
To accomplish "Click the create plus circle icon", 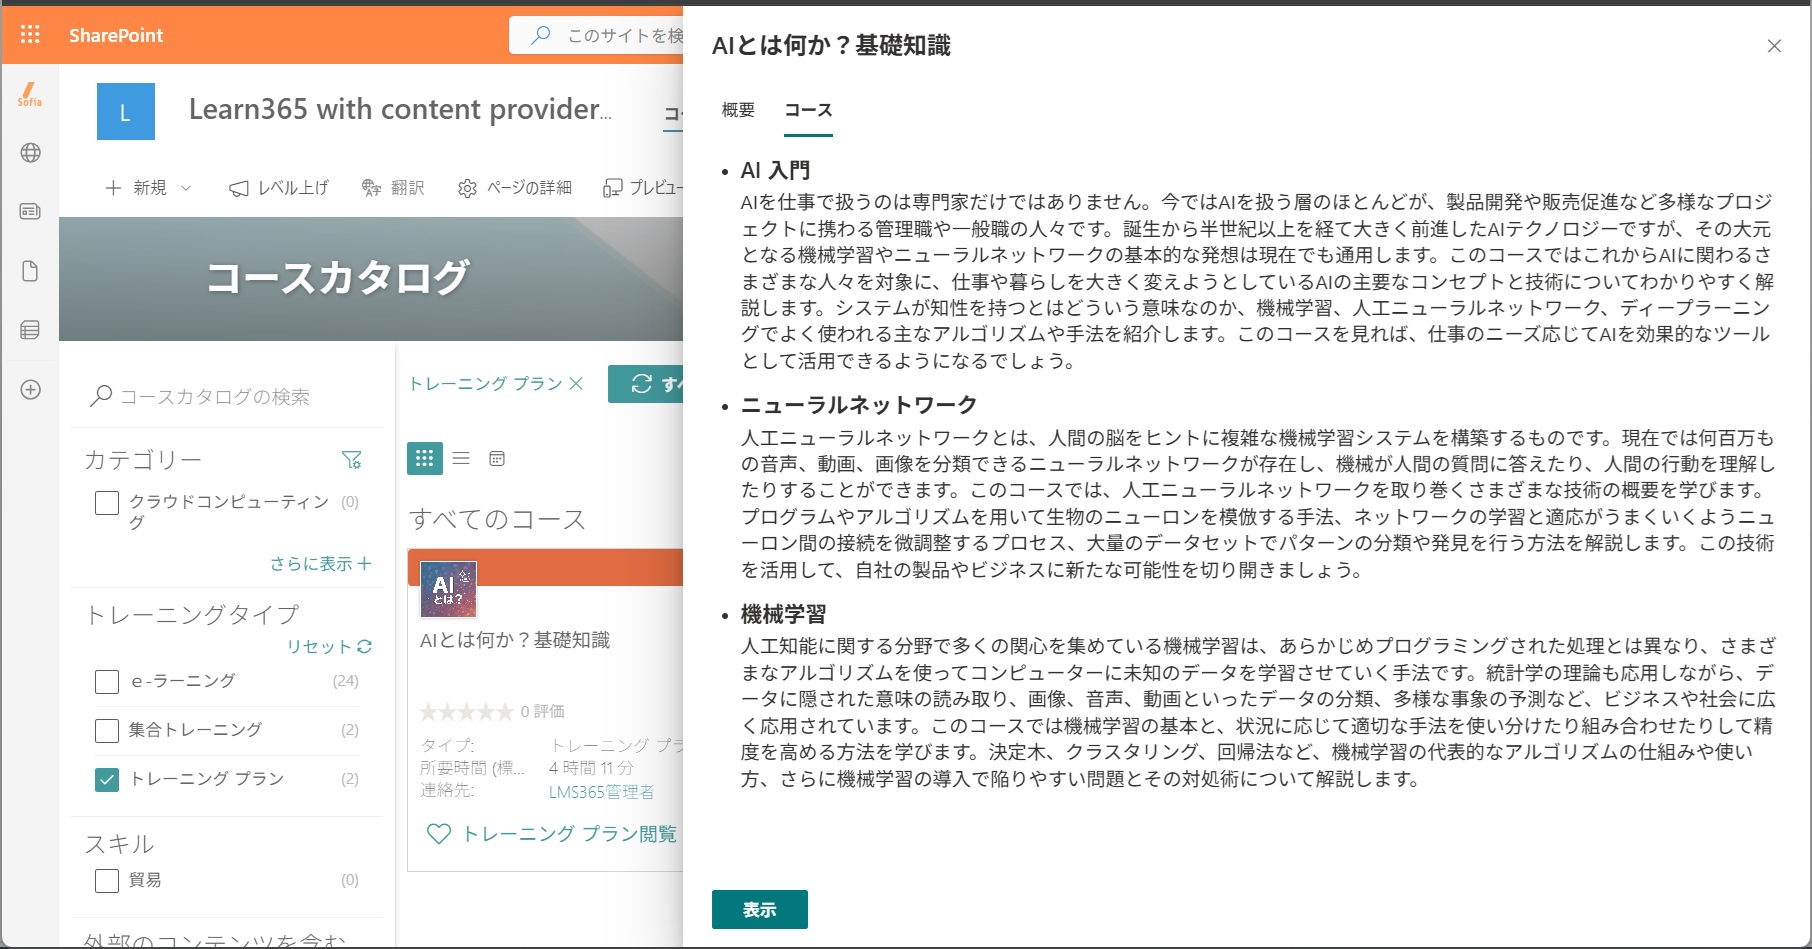I will tap(31, 390).
